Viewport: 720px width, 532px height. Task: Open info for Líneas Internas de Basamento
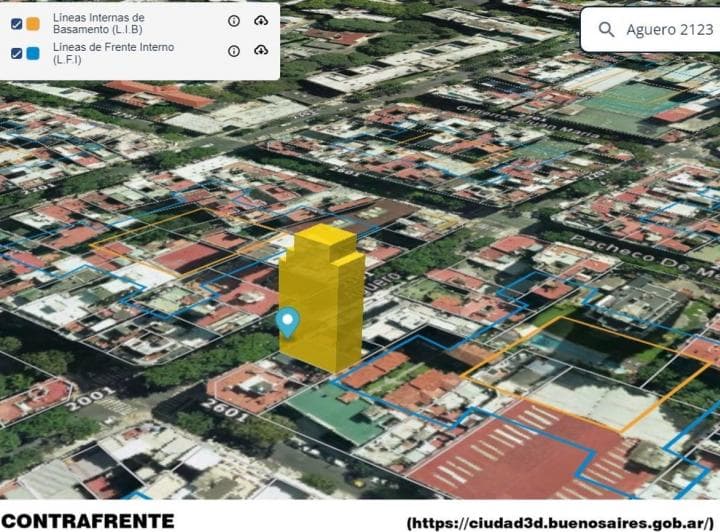(234, 21)
